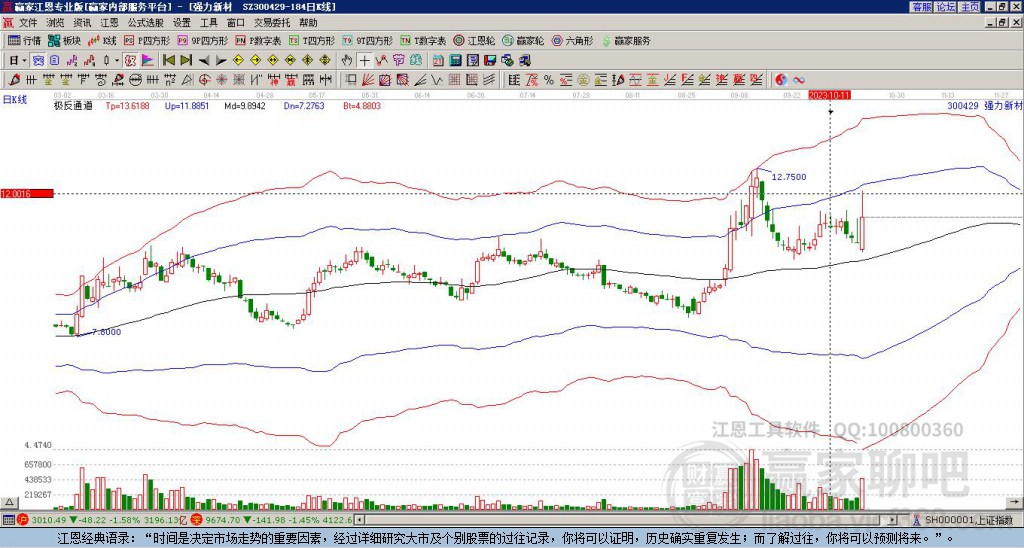Open the calculator icon
Screen dimensions: 1024x548
click(456, 61)
